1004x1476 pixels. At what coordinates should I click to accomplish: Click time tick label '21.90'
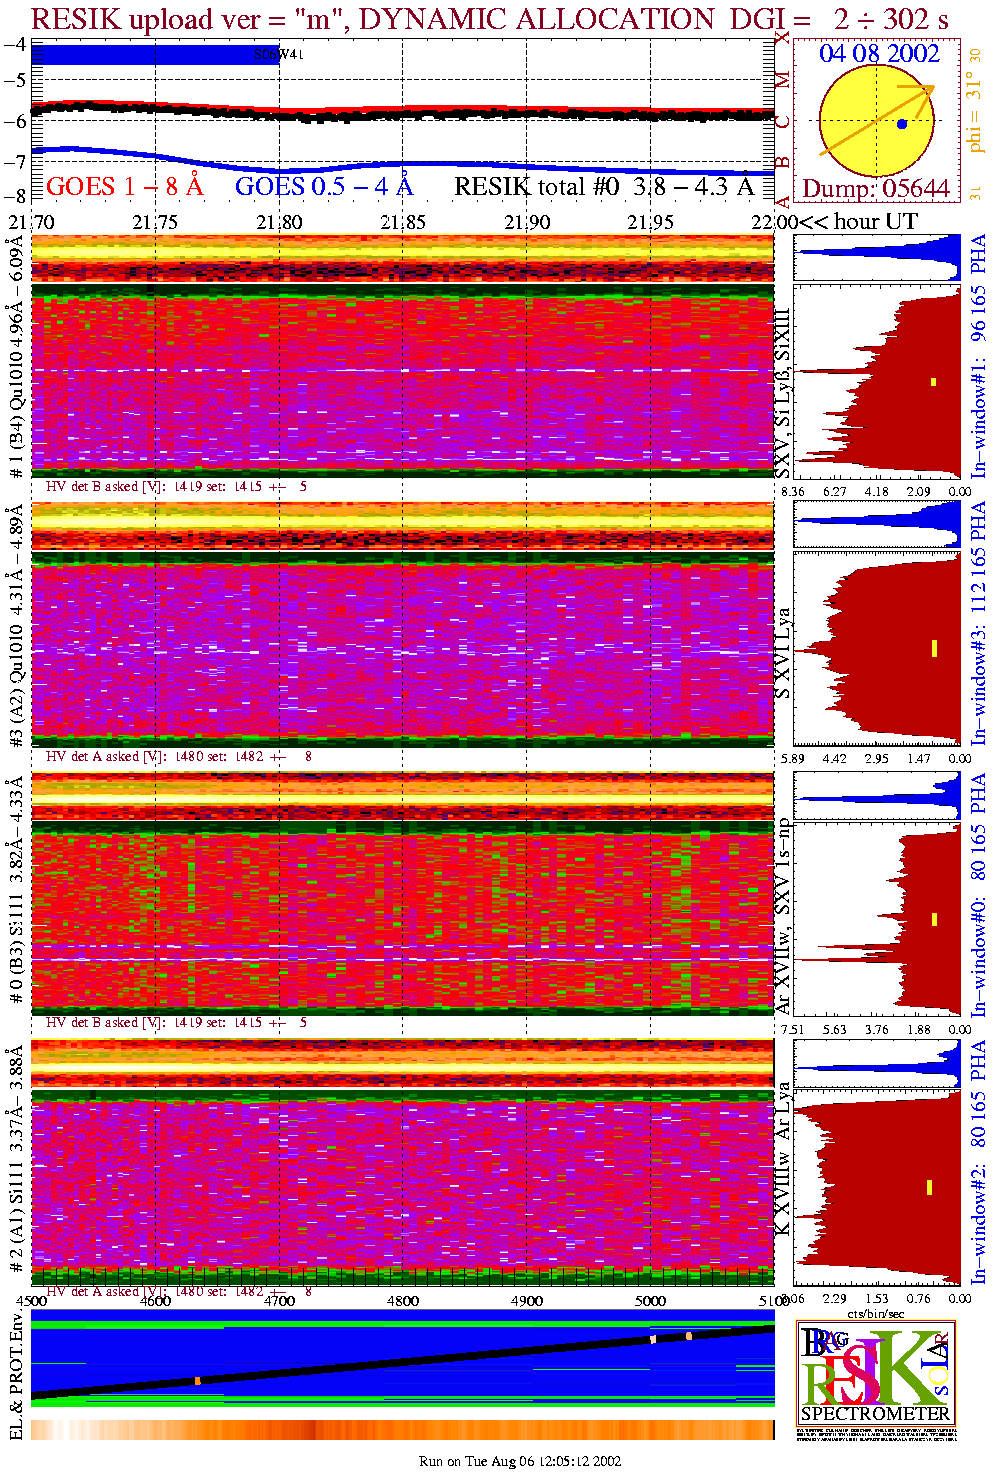click(527, 221)
